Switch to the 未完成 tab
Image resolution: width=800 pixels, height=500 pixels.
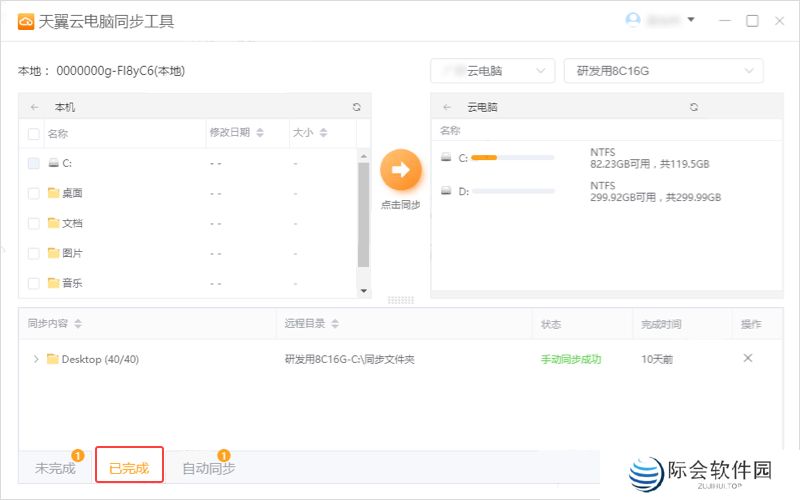55,468
